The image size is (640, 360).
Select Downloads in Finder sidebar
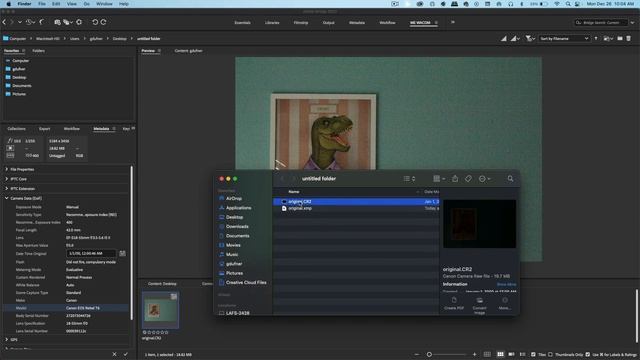(237, 227)
